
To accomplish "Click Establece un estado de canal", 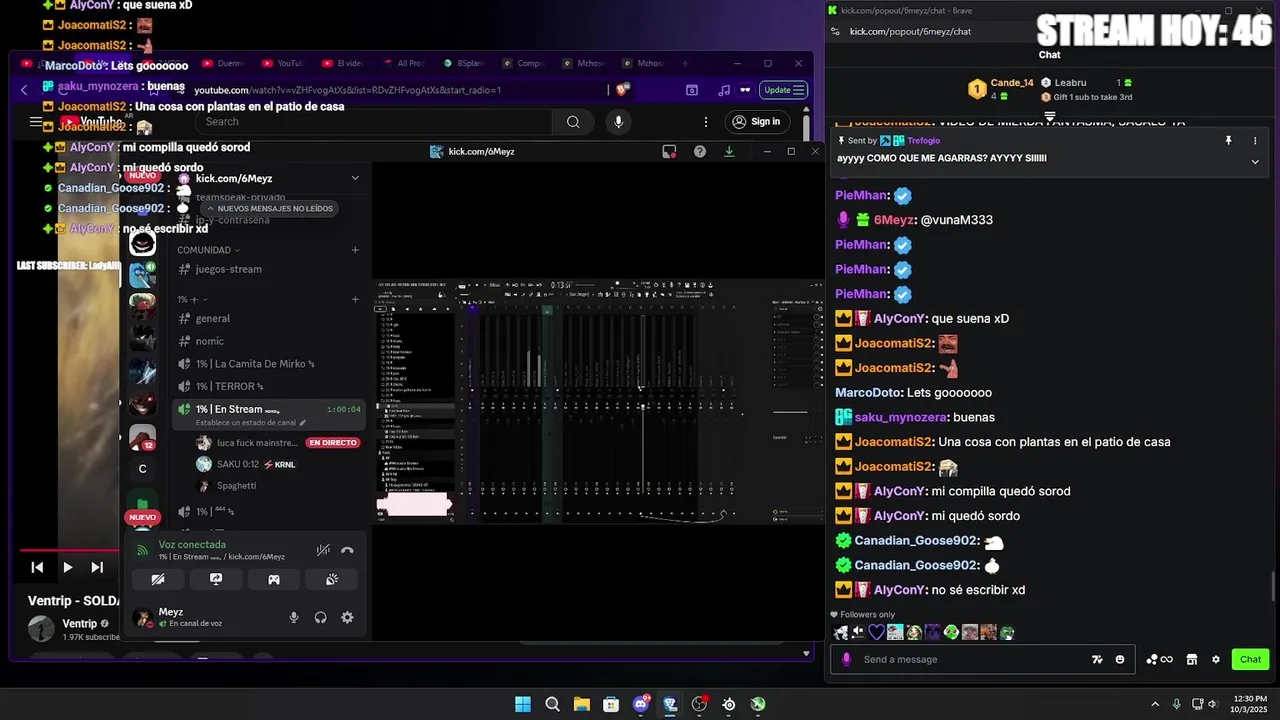I will coord(250,423).
